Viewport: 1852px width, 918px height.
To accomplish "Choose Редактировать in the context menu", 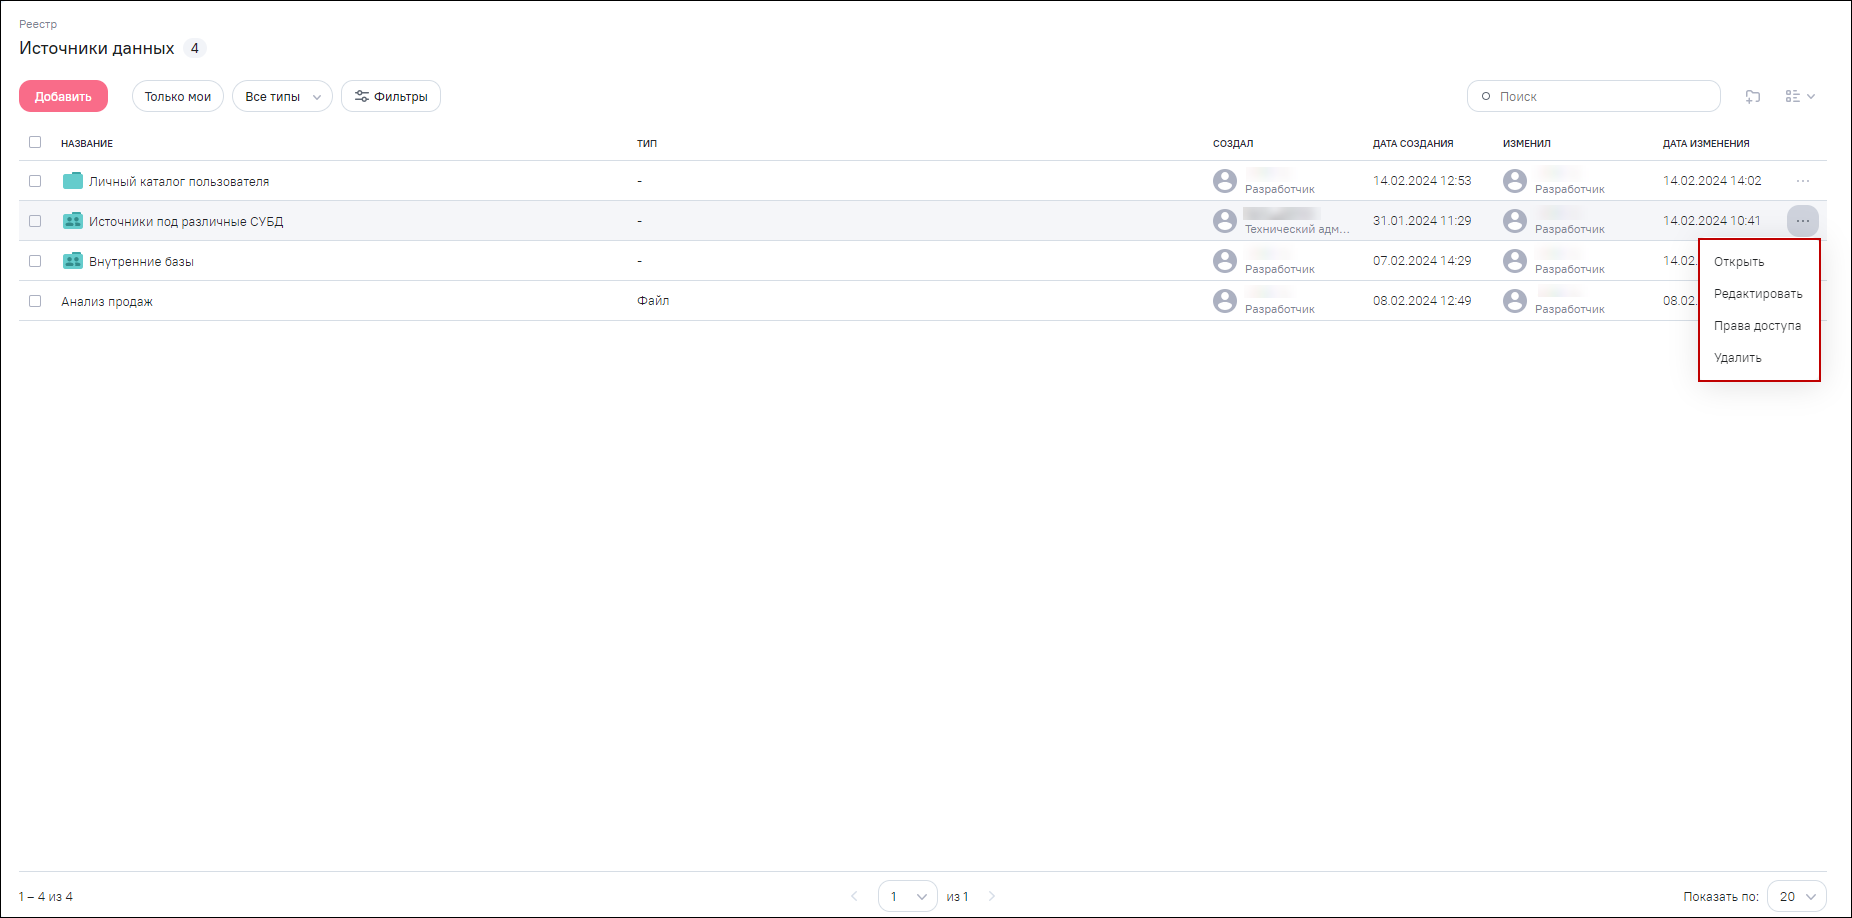I will pos(1759,294).
